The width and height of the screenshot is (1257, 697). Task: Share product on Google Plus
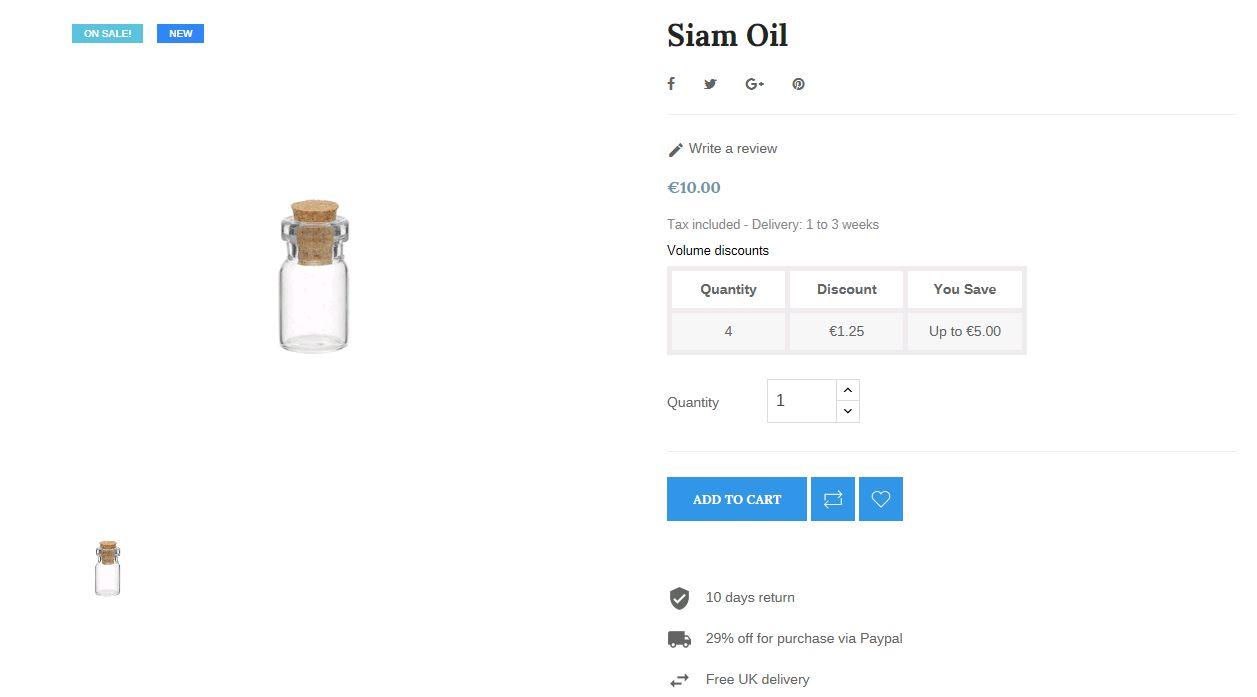(x=754, y=84)
